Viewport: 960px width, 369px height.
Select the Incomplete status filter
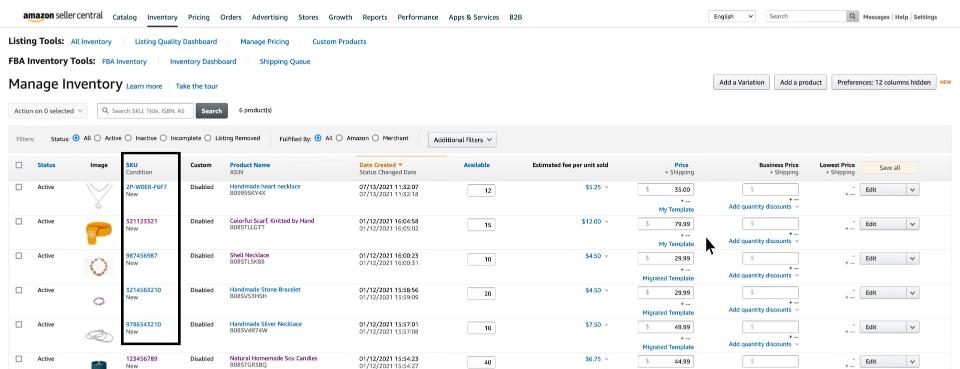163,138
